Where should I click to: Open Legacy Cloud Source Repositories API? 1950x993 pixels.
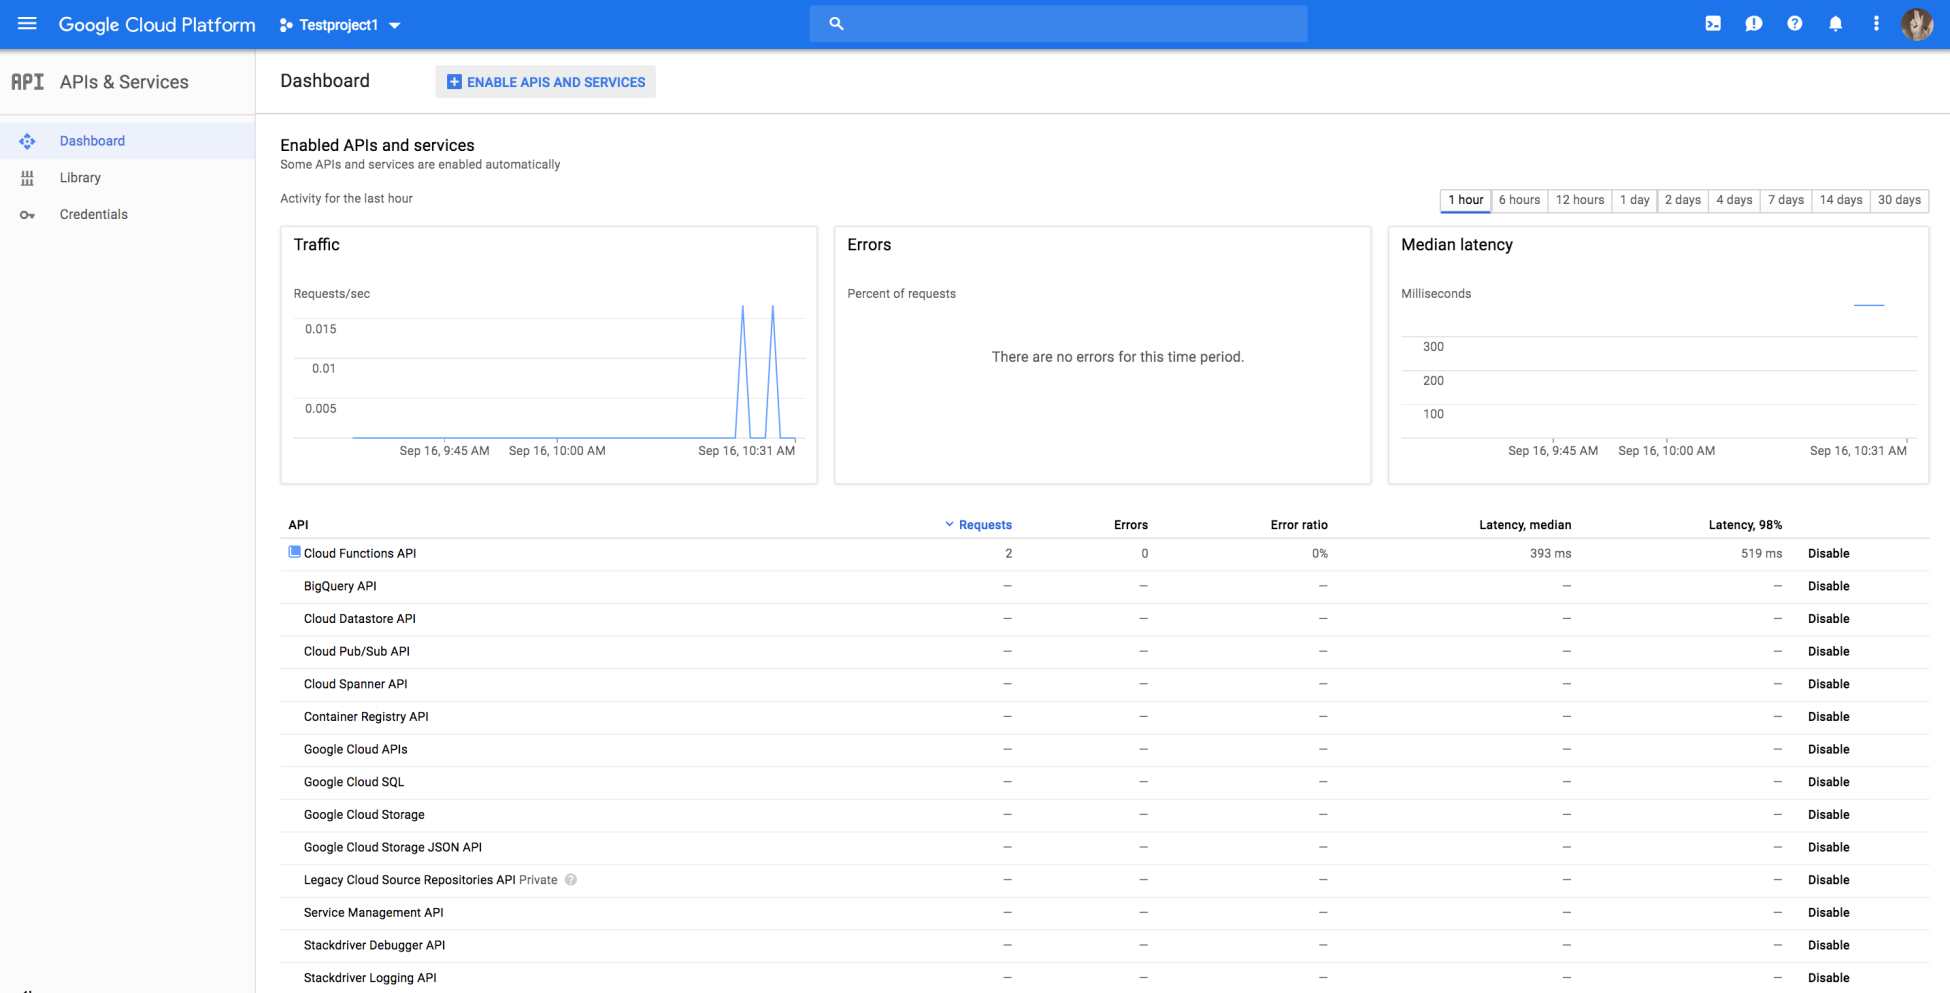(410, 880)
